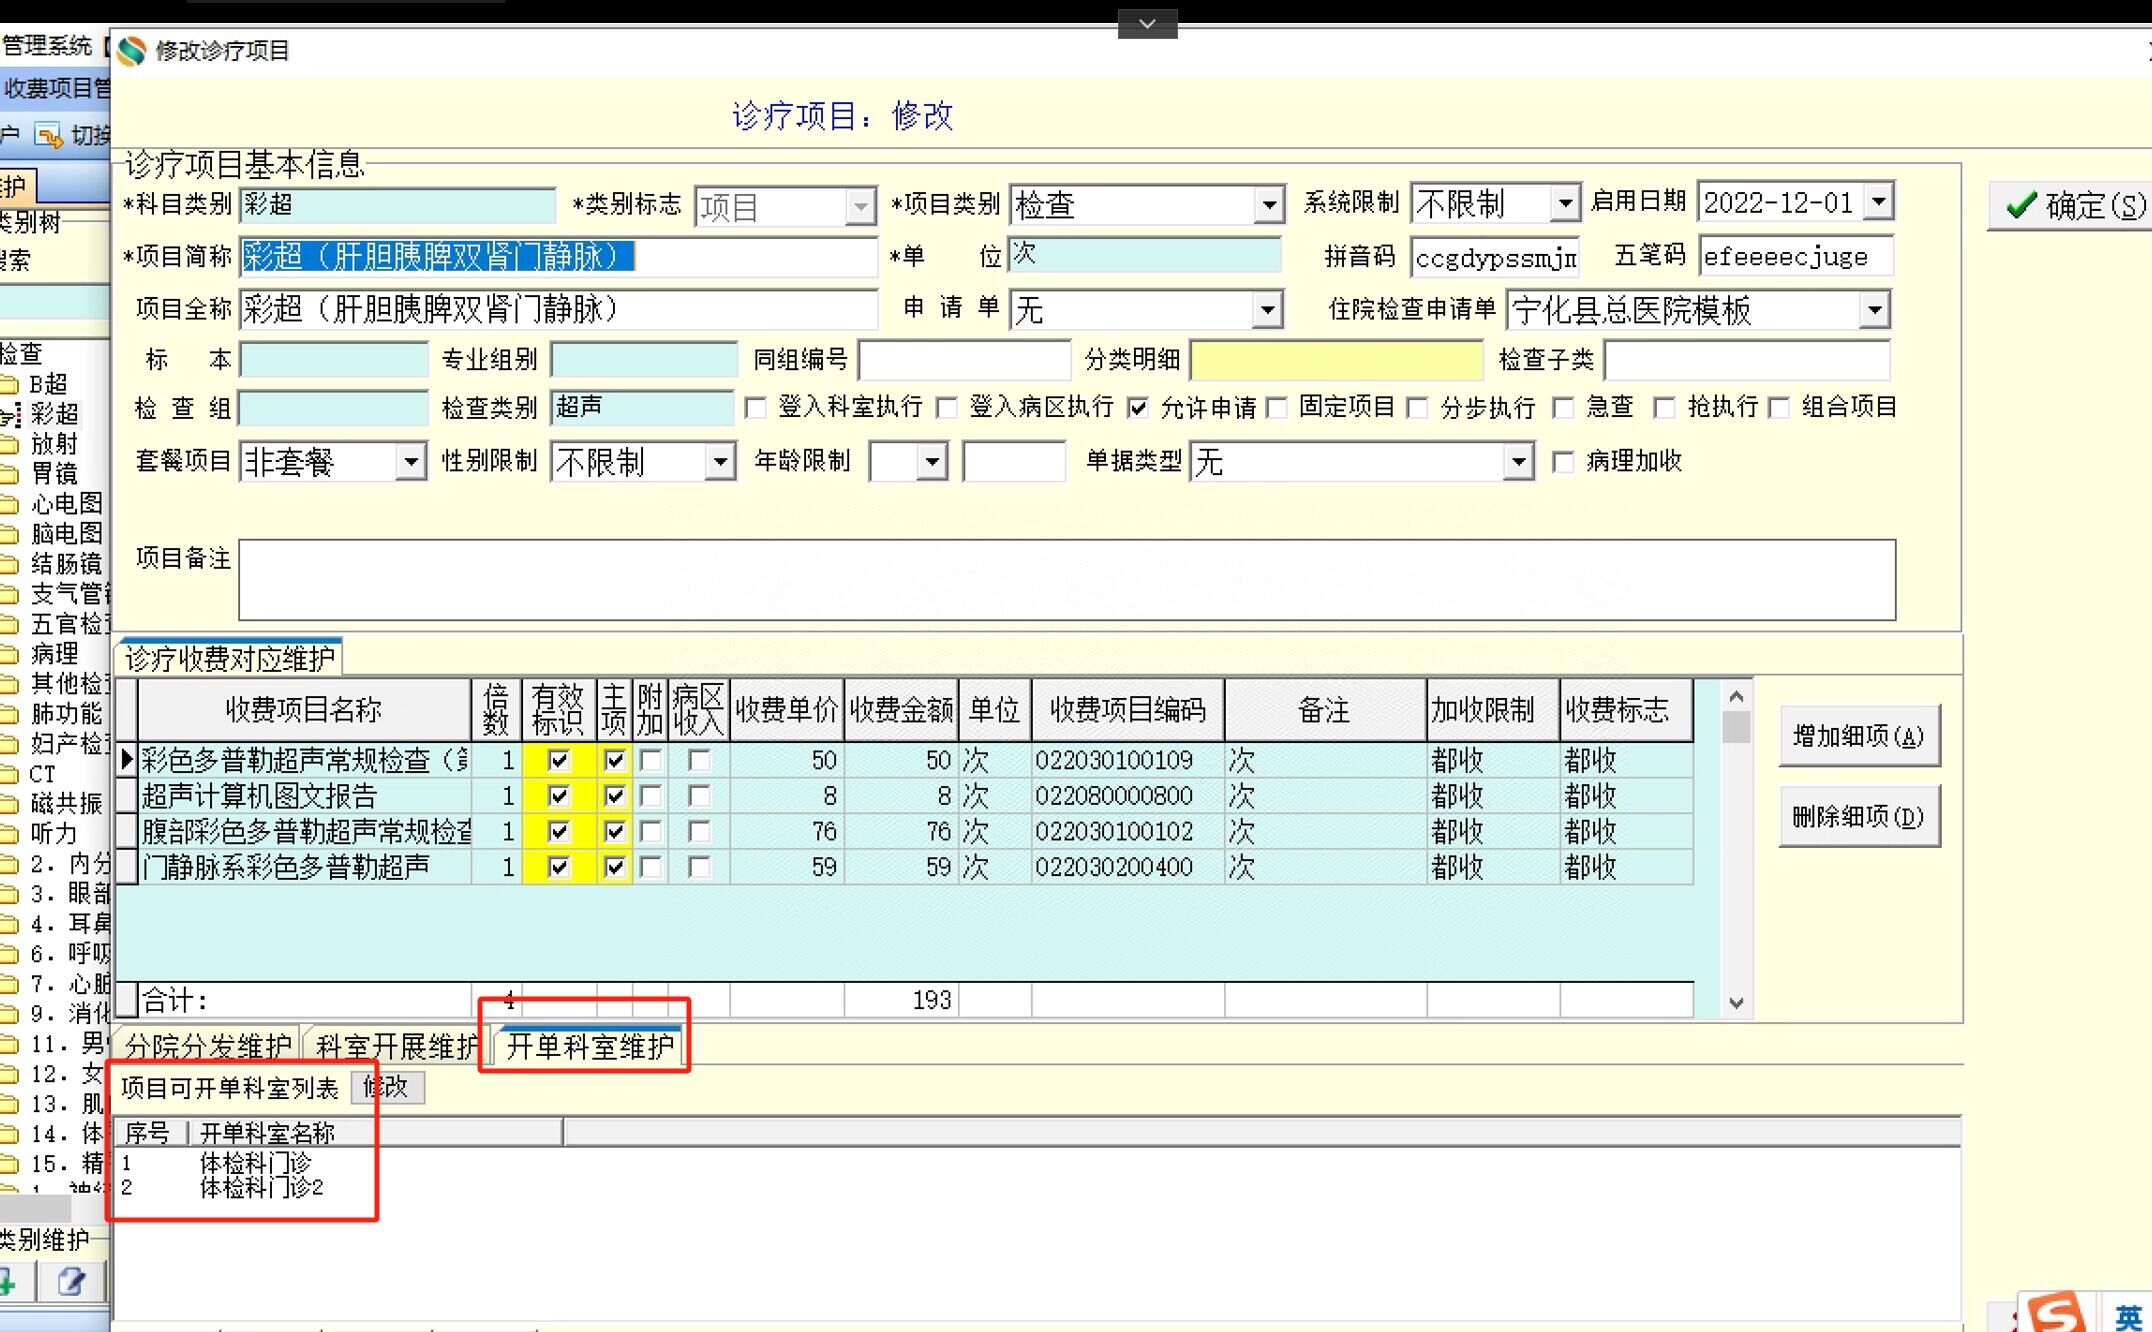Click the fee table vertical scrollbar down arrow

pyautogui.click(x=1736, y=1002)
